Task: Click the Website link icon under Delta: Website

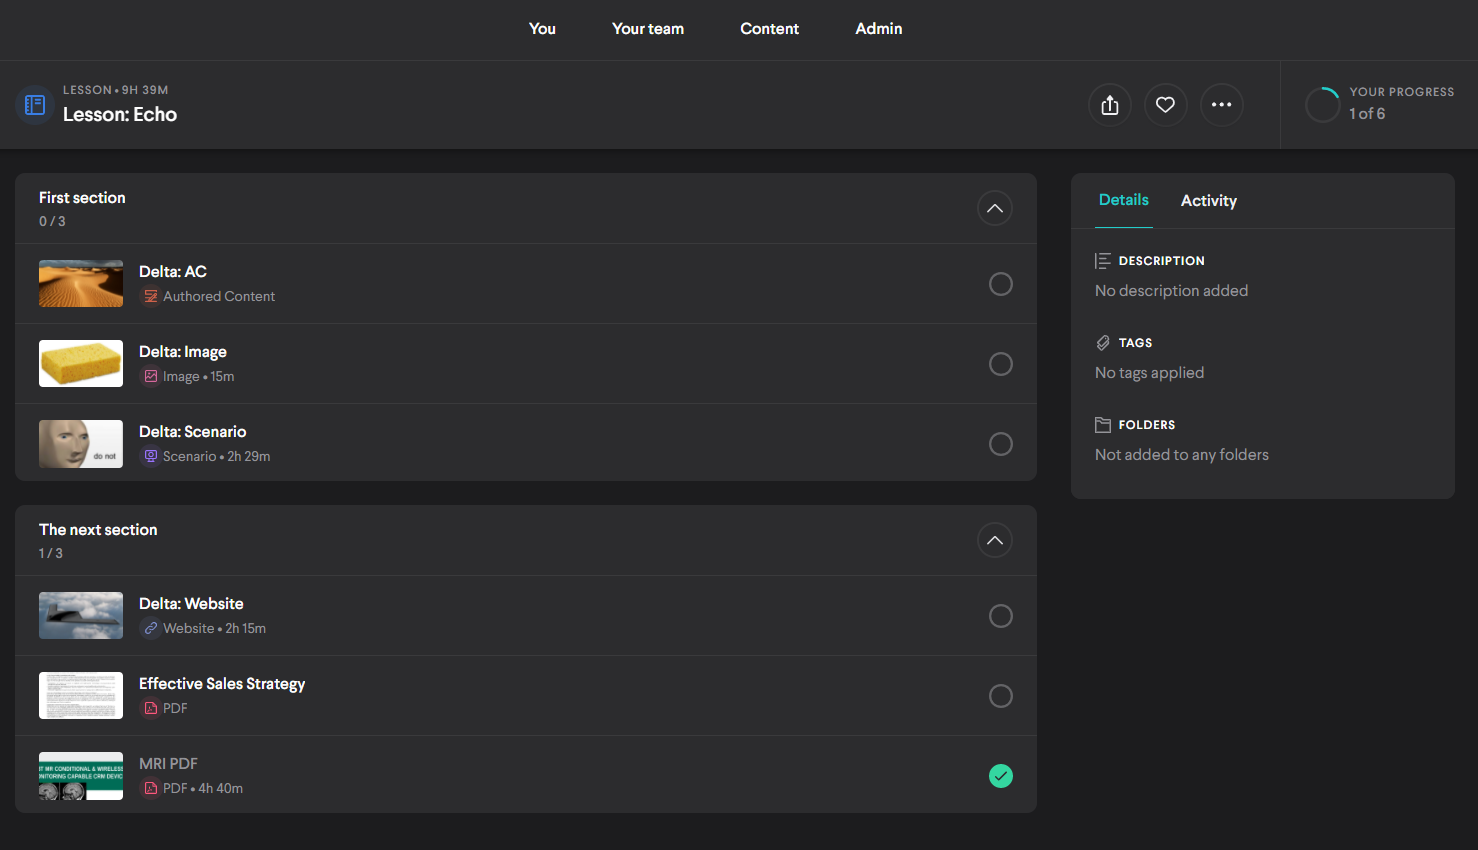Action: (151, 628)
